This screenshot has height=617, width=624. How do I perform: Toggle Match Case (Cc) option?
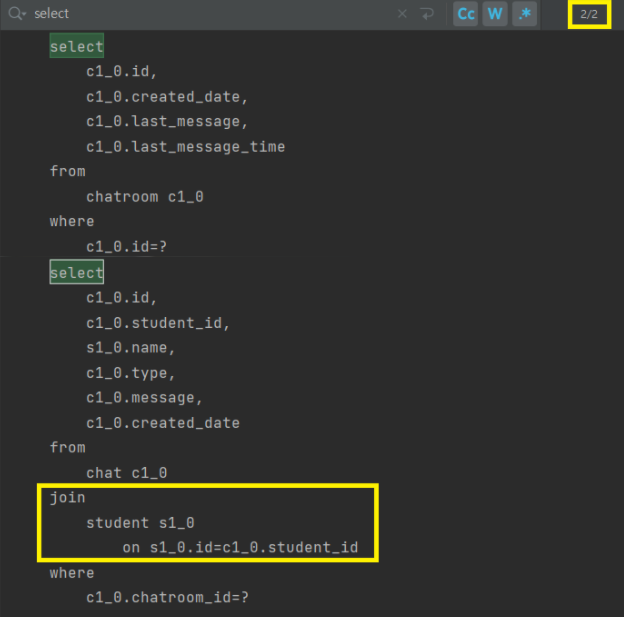click(x=466, y=14)
